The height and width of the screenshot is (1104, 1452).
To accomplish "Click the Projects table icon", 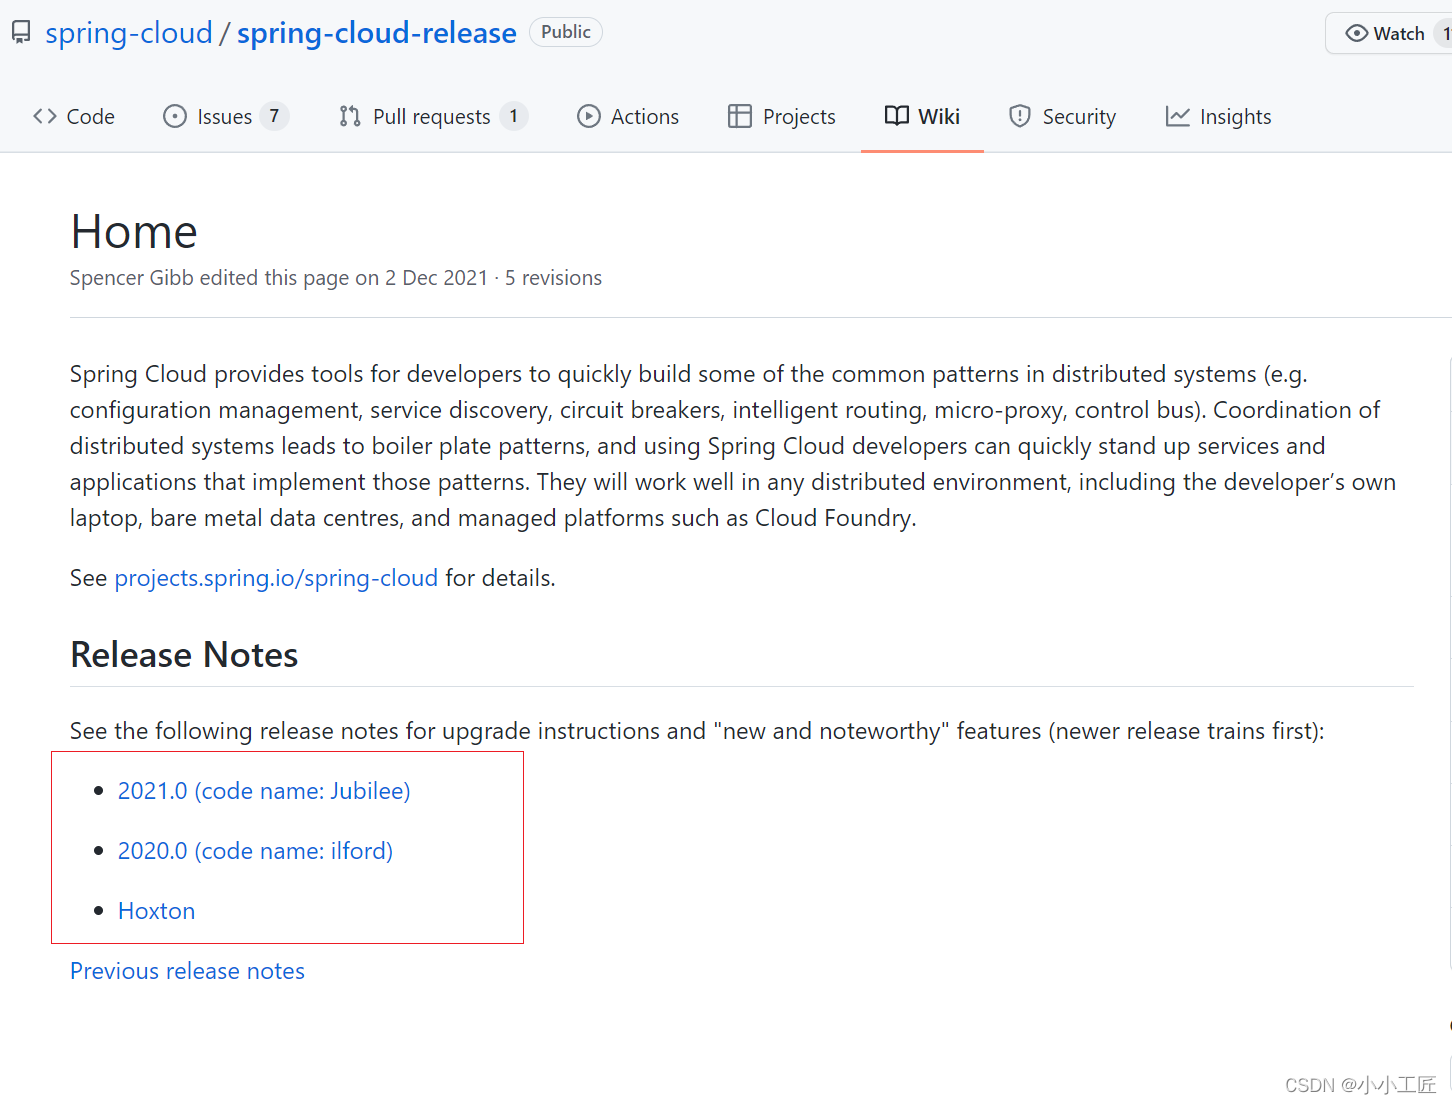I will [x=740, y=117].
